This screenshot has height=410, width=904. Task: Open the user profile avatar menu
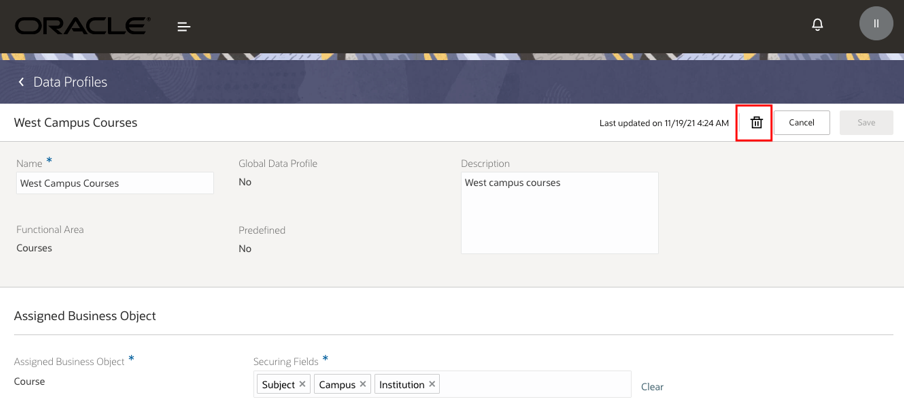[876, 24]
